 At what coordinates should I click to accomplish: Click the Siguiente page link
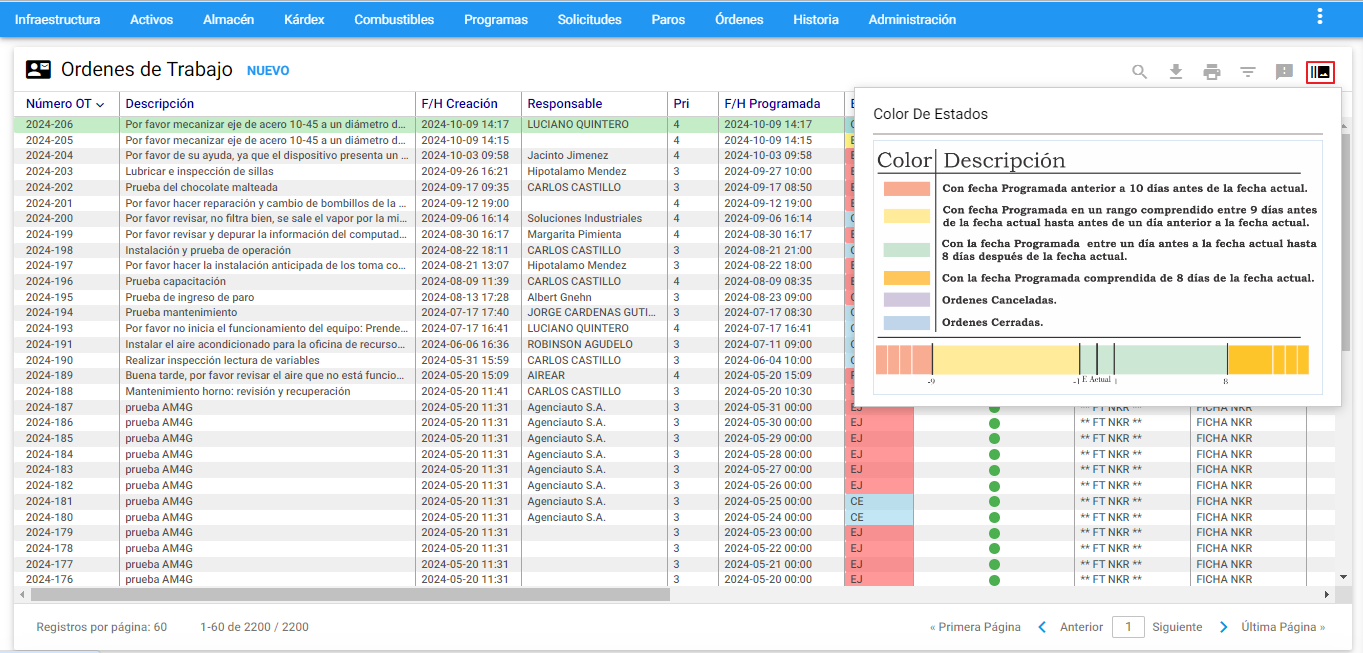click(x=1177, y=627)
